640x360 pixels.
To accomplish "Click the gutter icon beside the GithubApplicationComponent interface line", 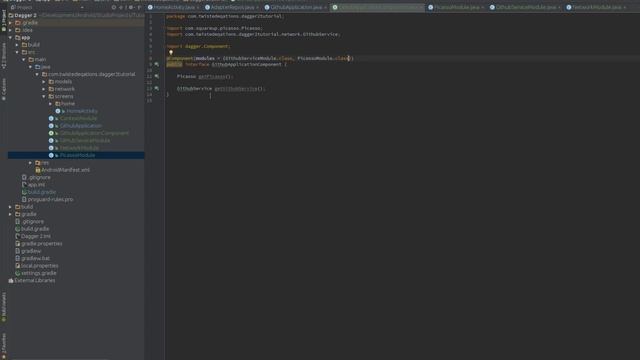I will (156, 64).
